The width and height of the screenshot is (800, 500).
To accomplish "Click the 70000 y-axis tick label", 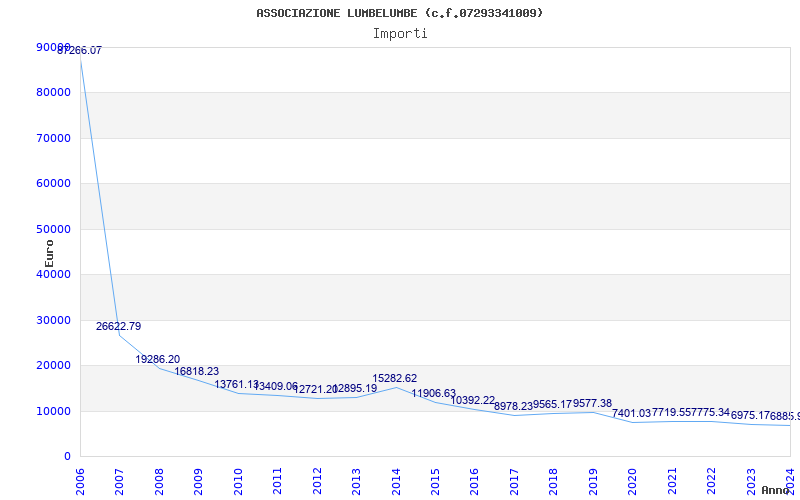I will click(54, 138).
